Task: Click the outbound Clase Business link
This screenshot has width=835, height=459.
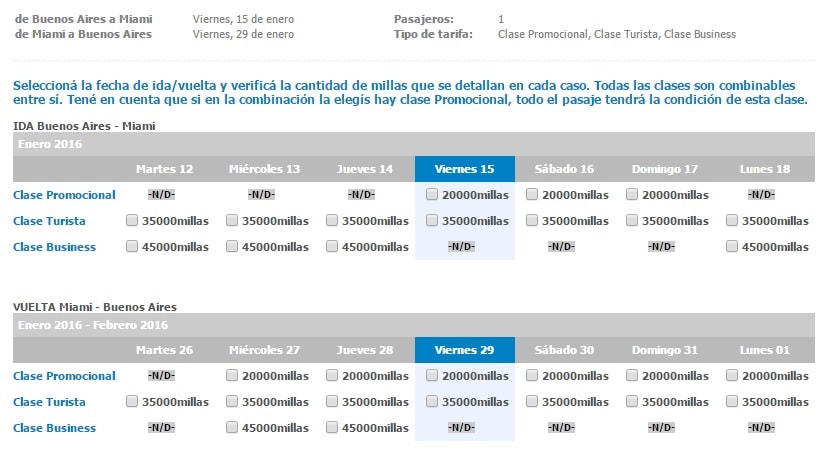Action: tap(54, 247)
